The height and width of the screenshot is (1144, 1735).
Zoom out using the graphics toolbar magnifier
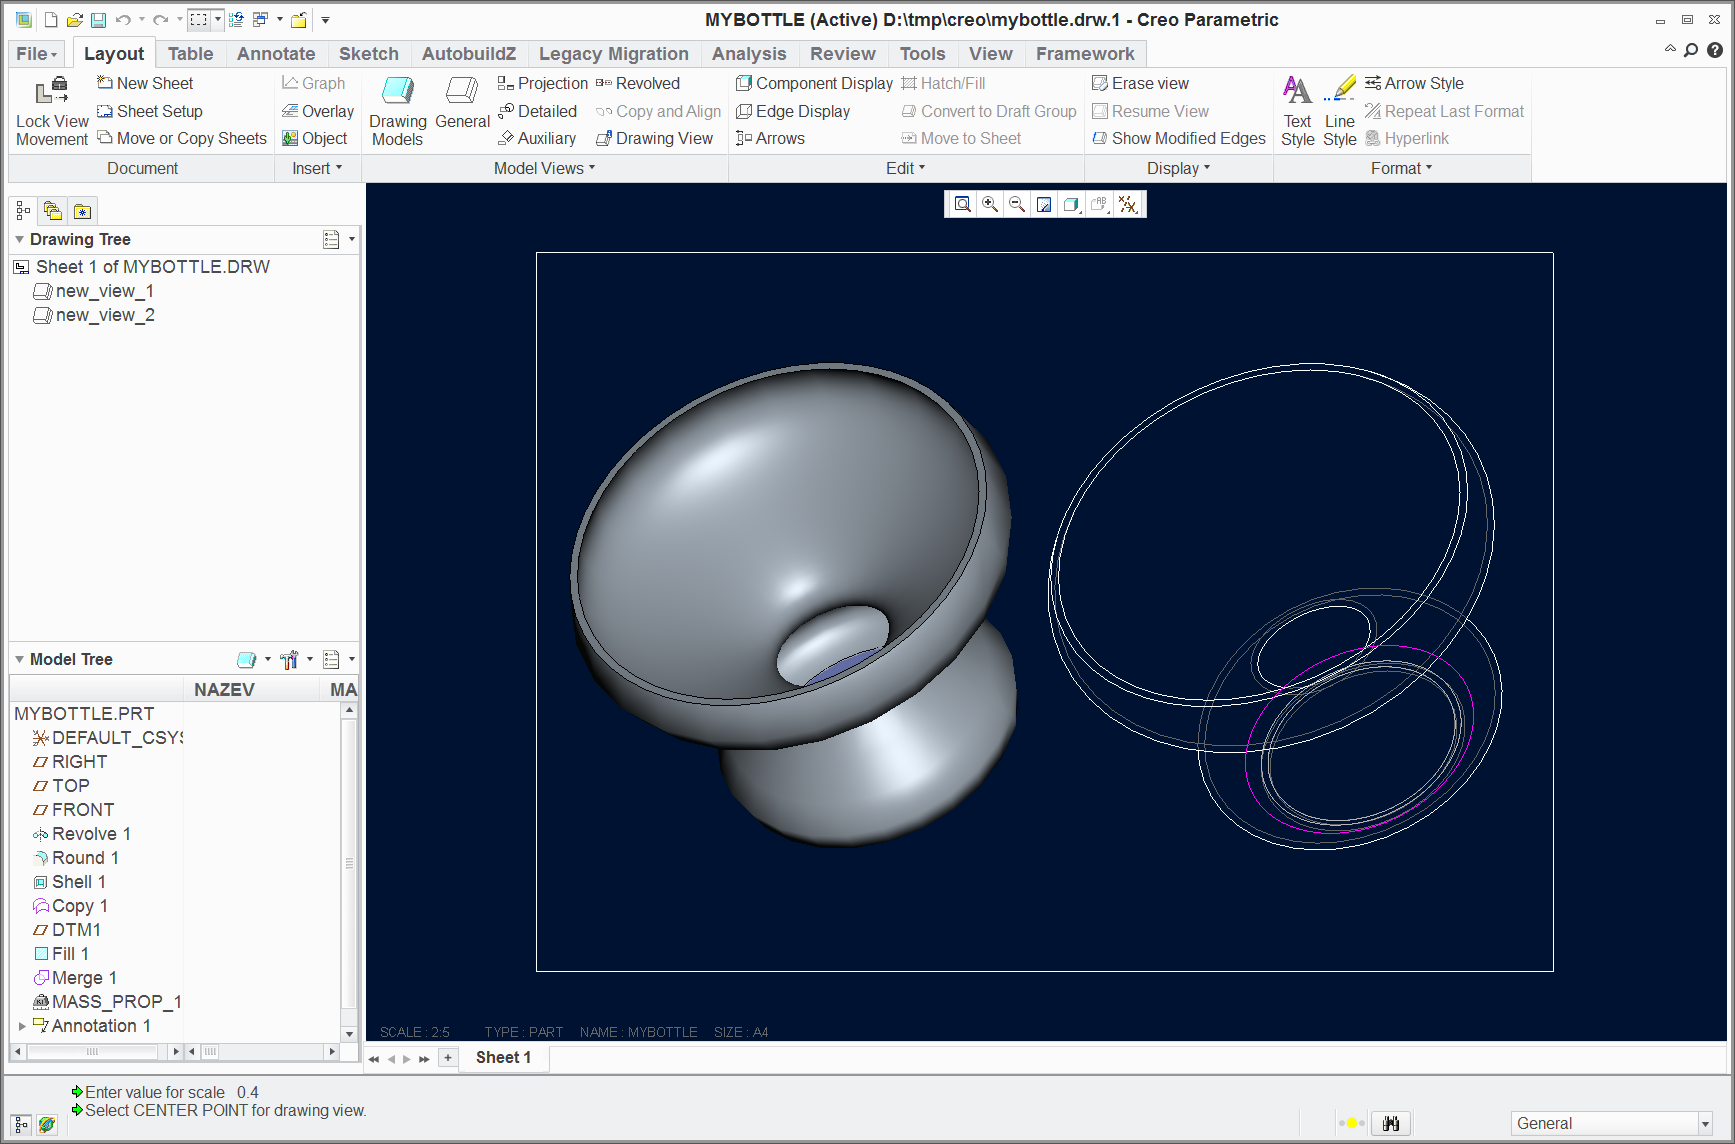click(x=1017, y=204)
